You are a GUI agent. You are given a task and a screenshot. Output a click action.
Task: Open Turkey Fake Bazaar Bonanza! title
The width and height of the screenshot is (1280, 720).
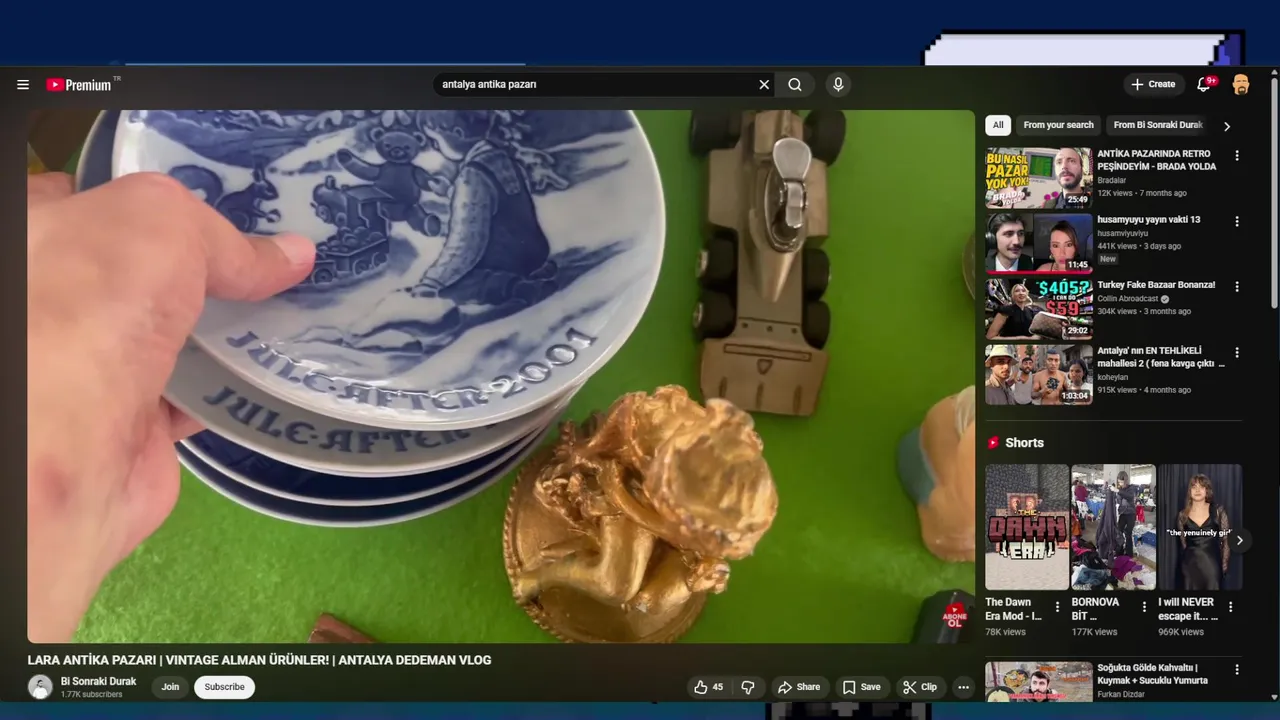pyautogui.click(x=1156, y=285)
